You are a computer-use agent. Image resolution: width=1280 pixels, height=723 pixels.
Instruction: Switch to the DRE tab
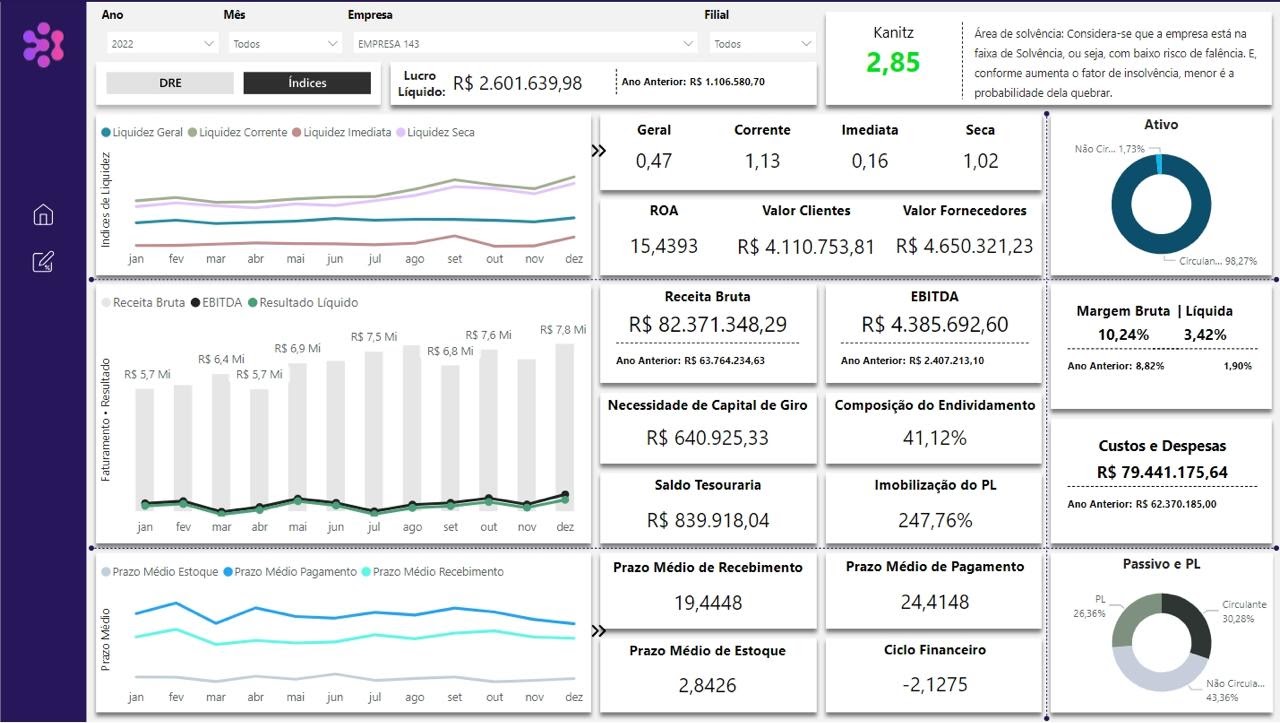coord(170,83)
